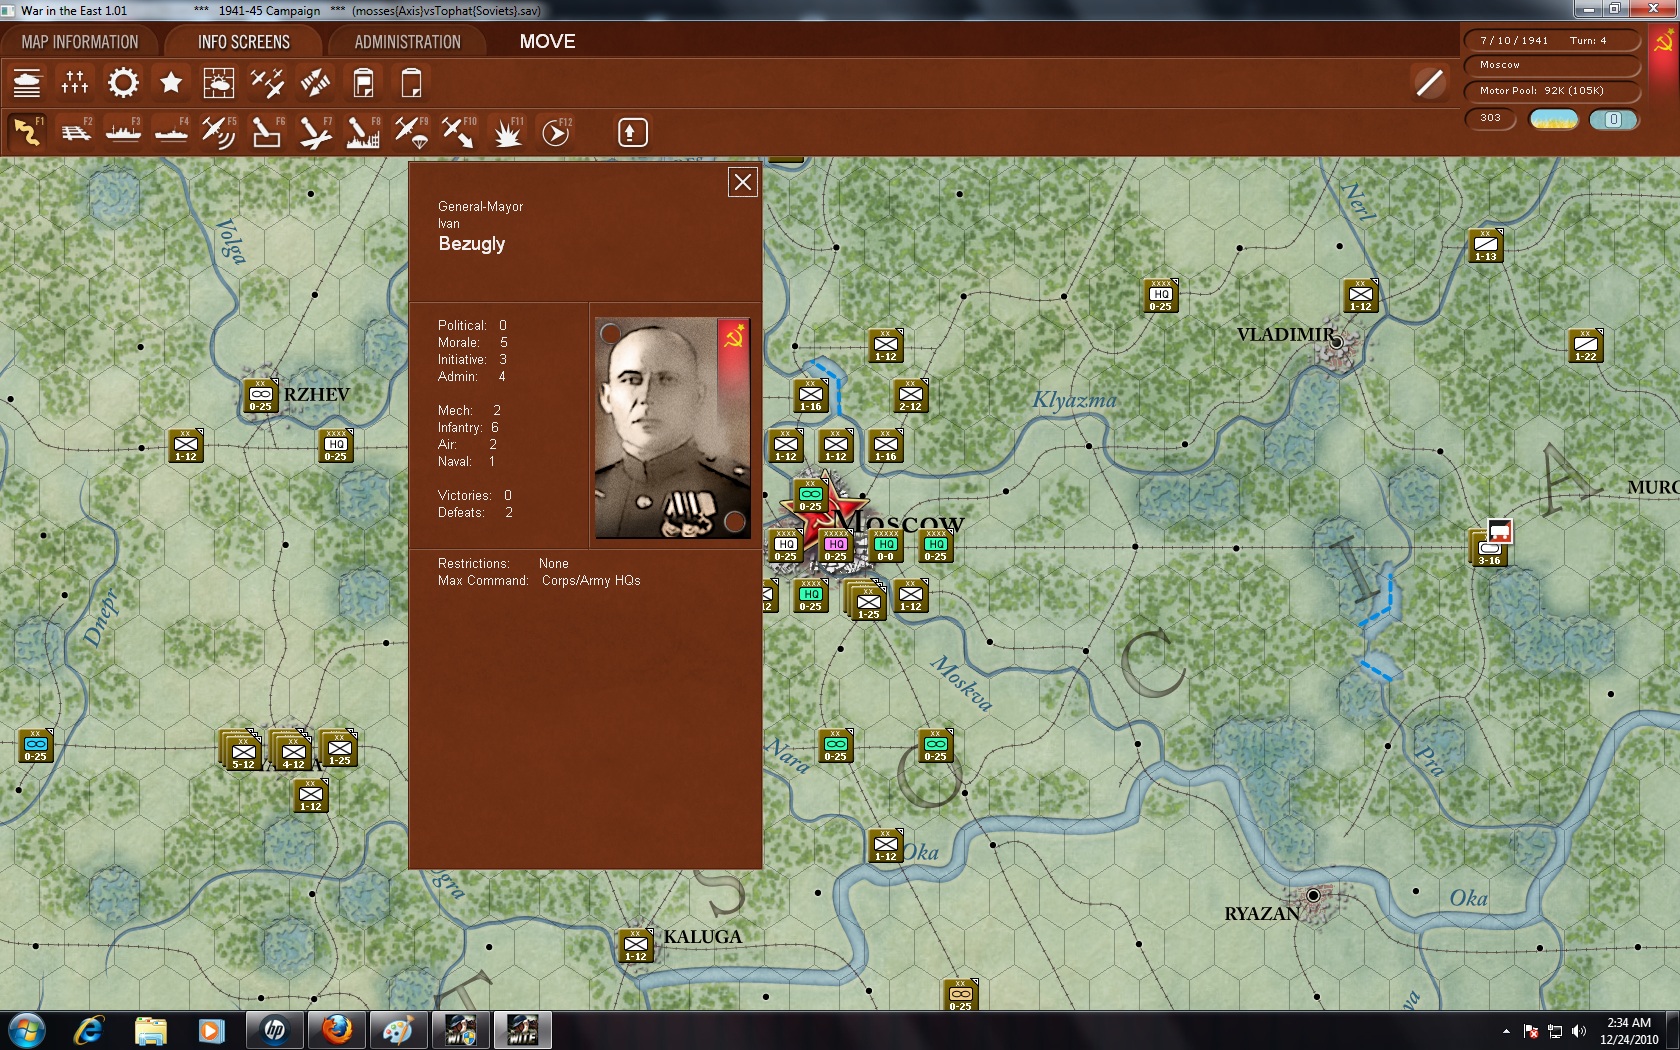1680x1050 pixels.
Task: Open the Windows Start menu
Action: [x=27, y=1030]
